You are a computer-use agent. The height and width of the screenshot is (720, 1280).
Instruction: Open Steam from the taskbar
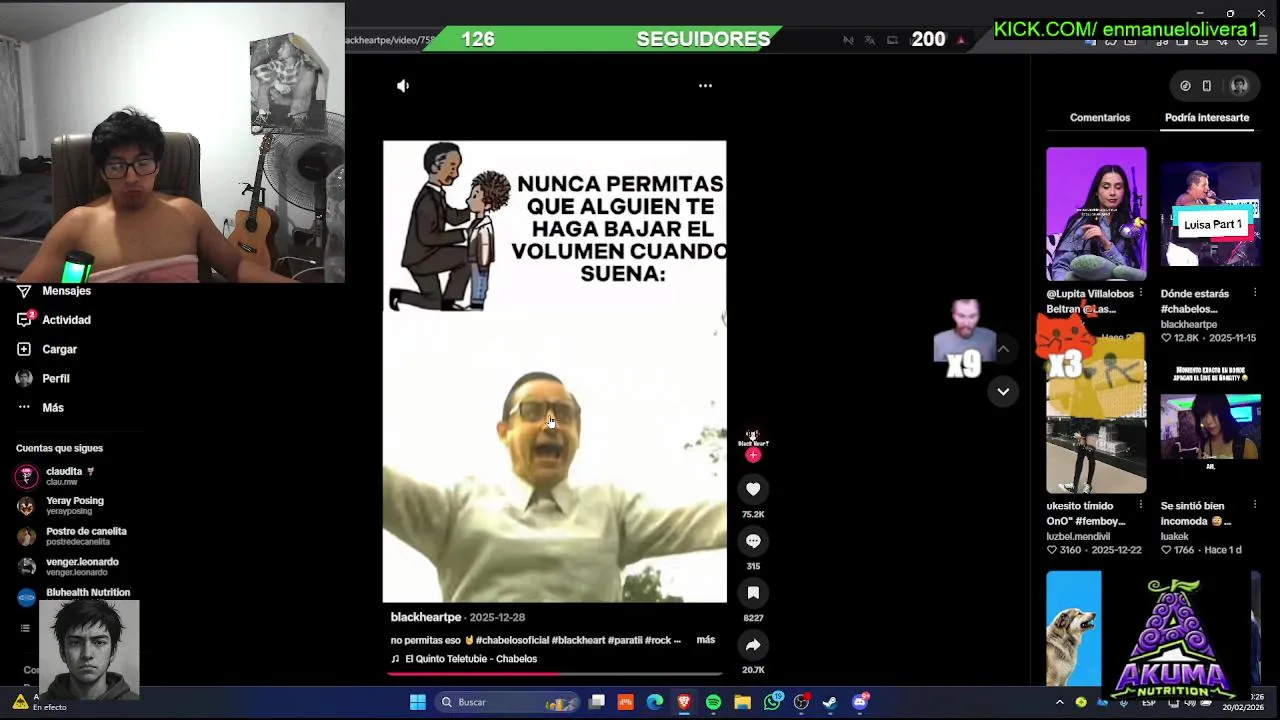coord(830,702)
